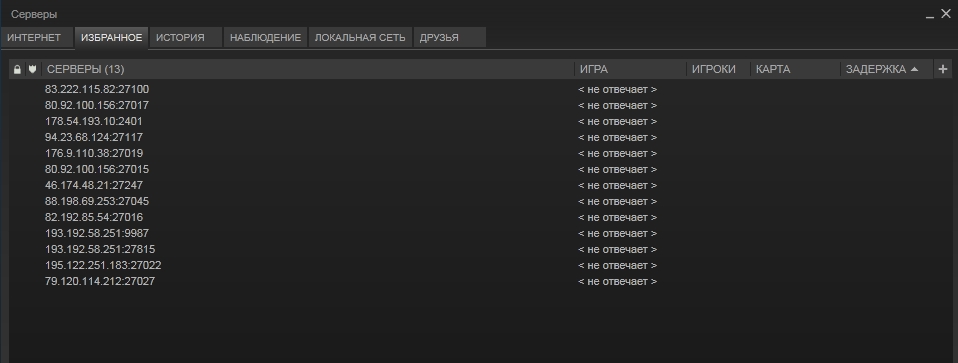Sort by ИГРА column header

630,69
